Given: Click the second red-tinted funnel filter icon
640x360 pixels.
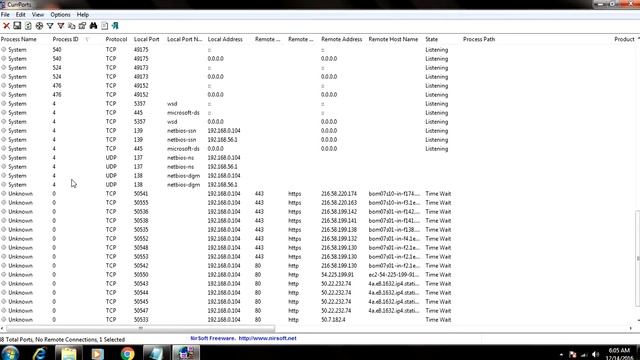Looking at the screenshot, I should point(61,26).
